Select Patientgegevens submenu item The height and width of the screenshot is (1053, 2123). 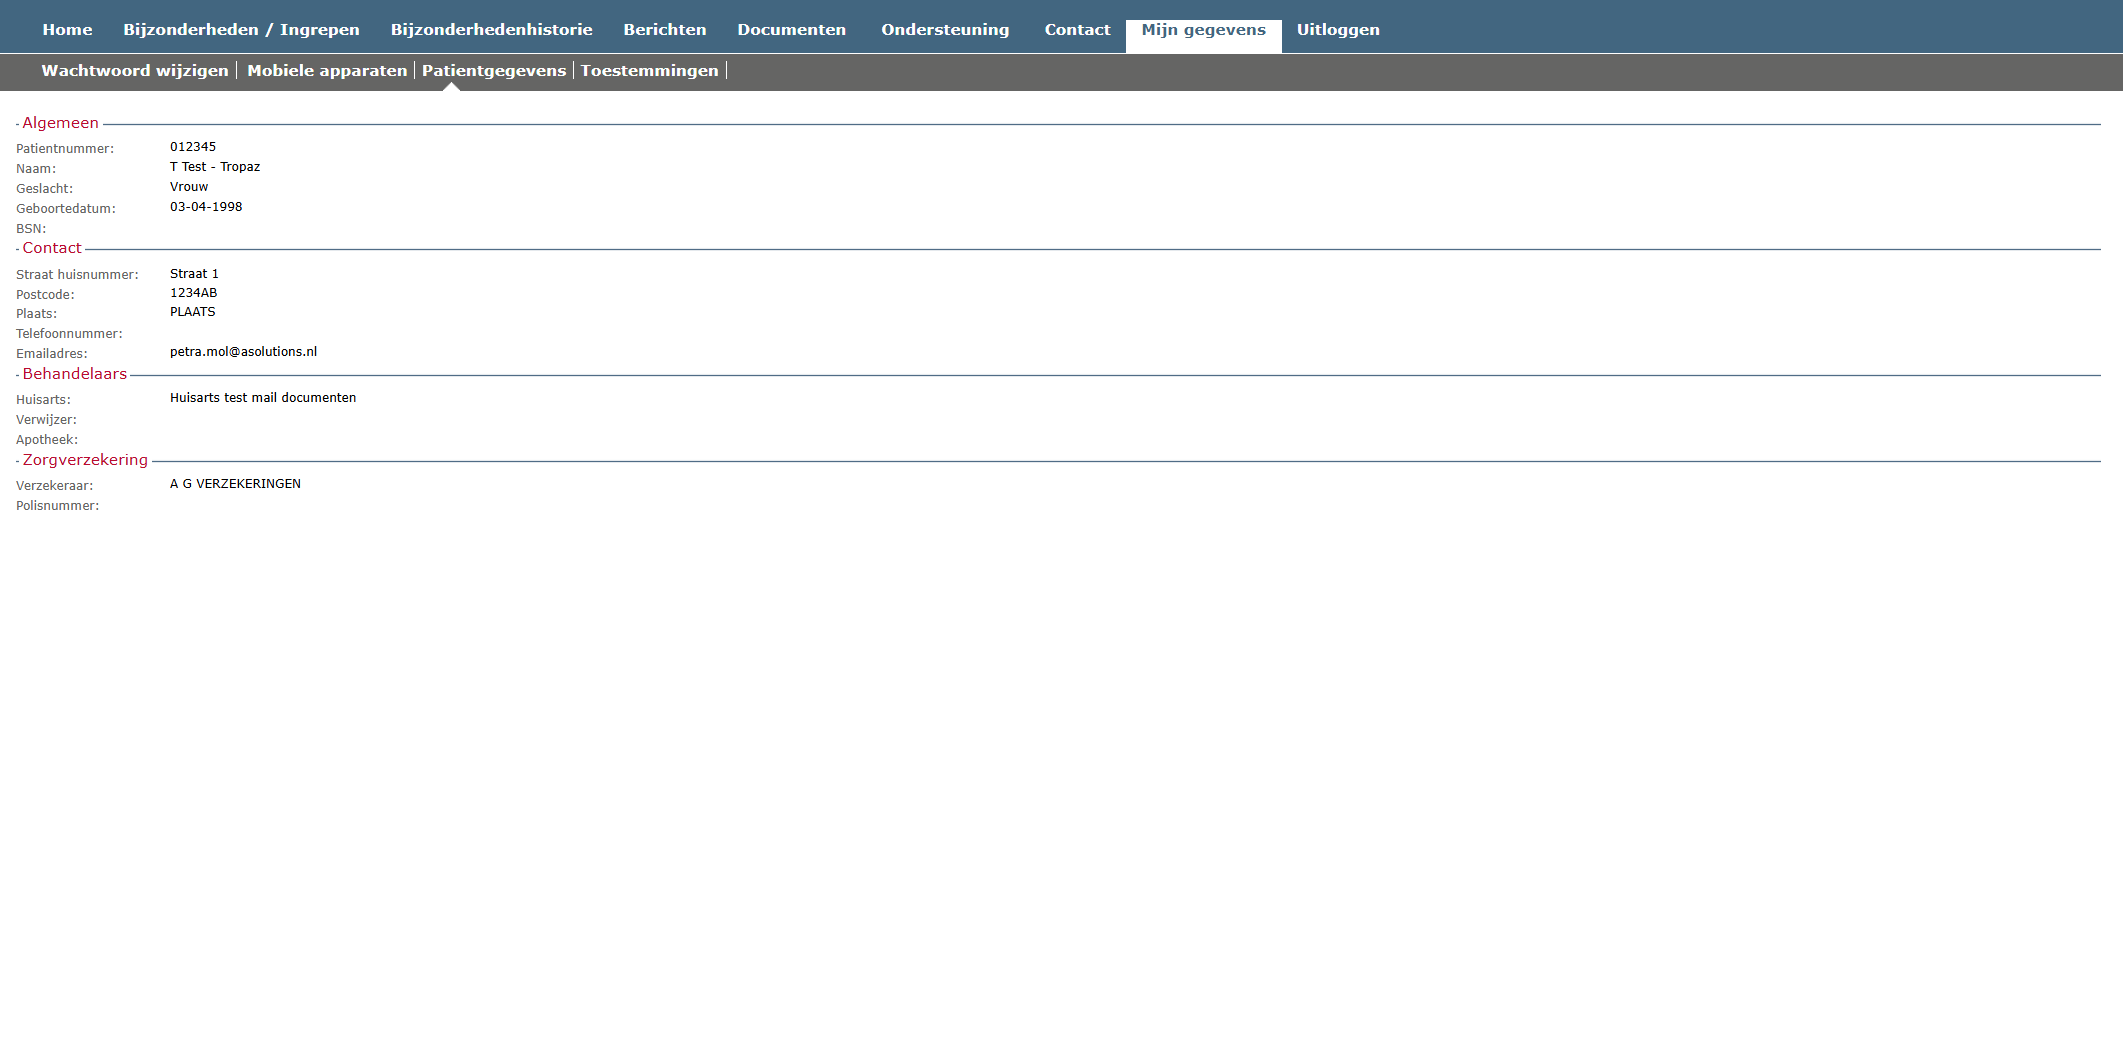[x=494, y=71]
